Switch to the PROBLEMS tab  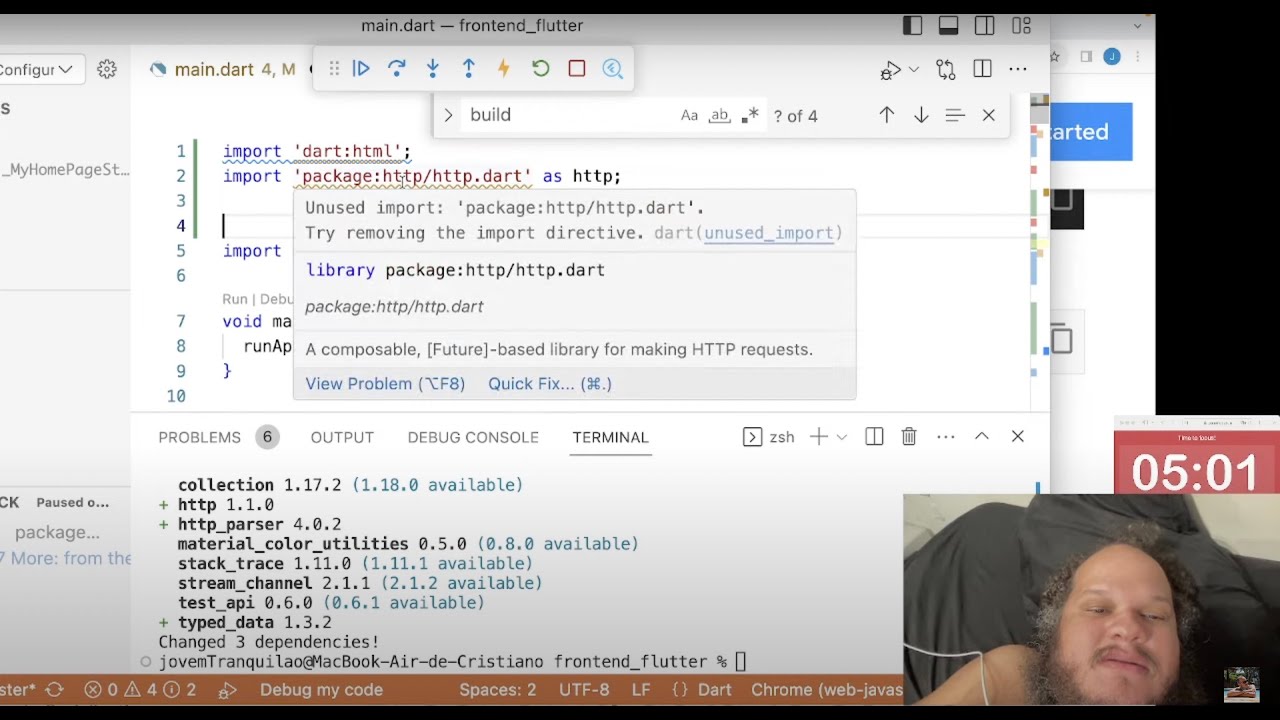coord(199,437)
